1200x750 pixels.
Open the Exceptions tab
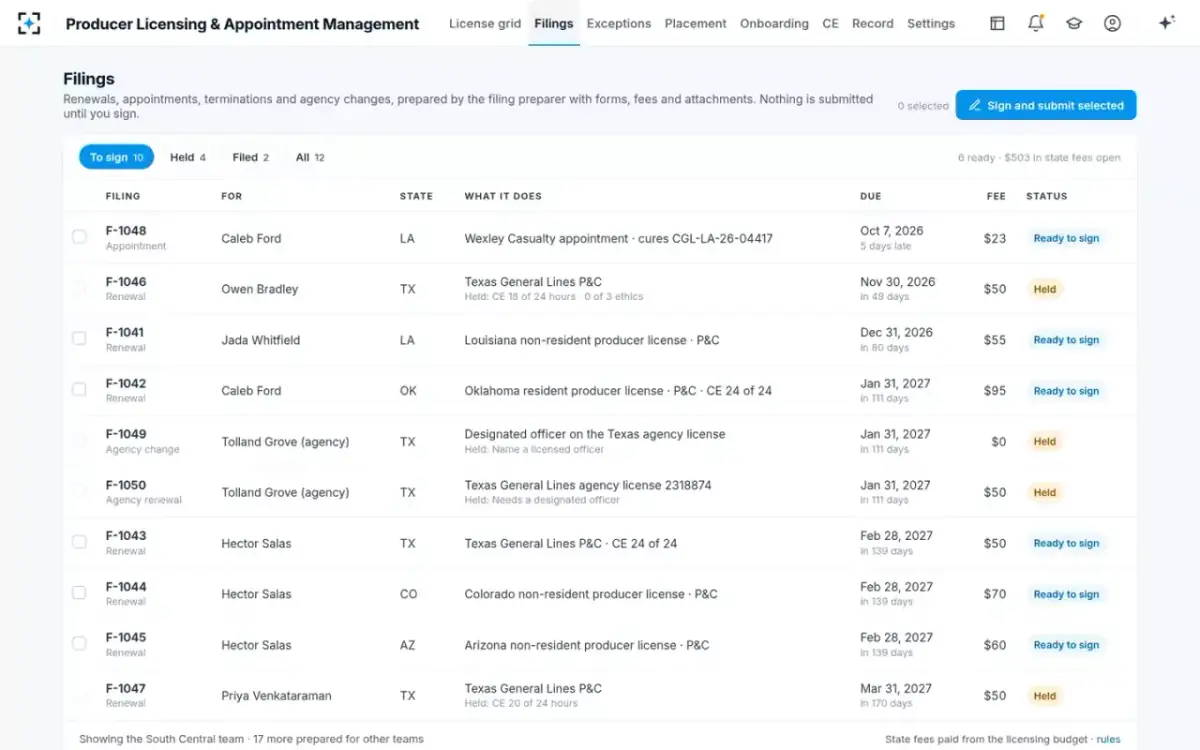coord(619,23)
